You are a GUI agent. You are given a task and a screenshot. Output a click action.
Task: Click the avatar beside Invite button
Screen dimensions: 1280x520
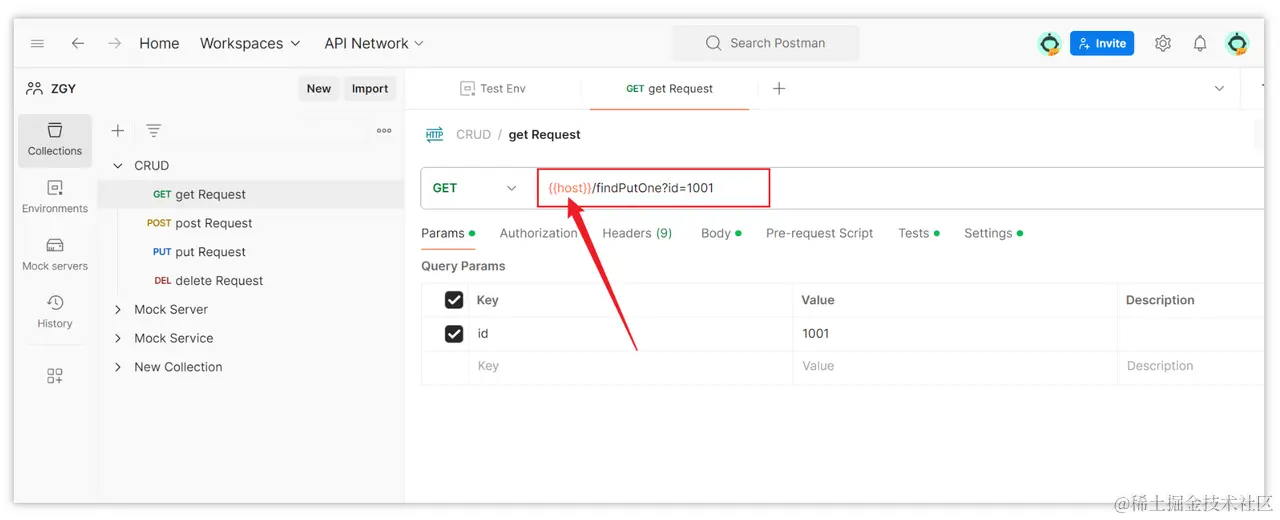(x=1049, y=43)
